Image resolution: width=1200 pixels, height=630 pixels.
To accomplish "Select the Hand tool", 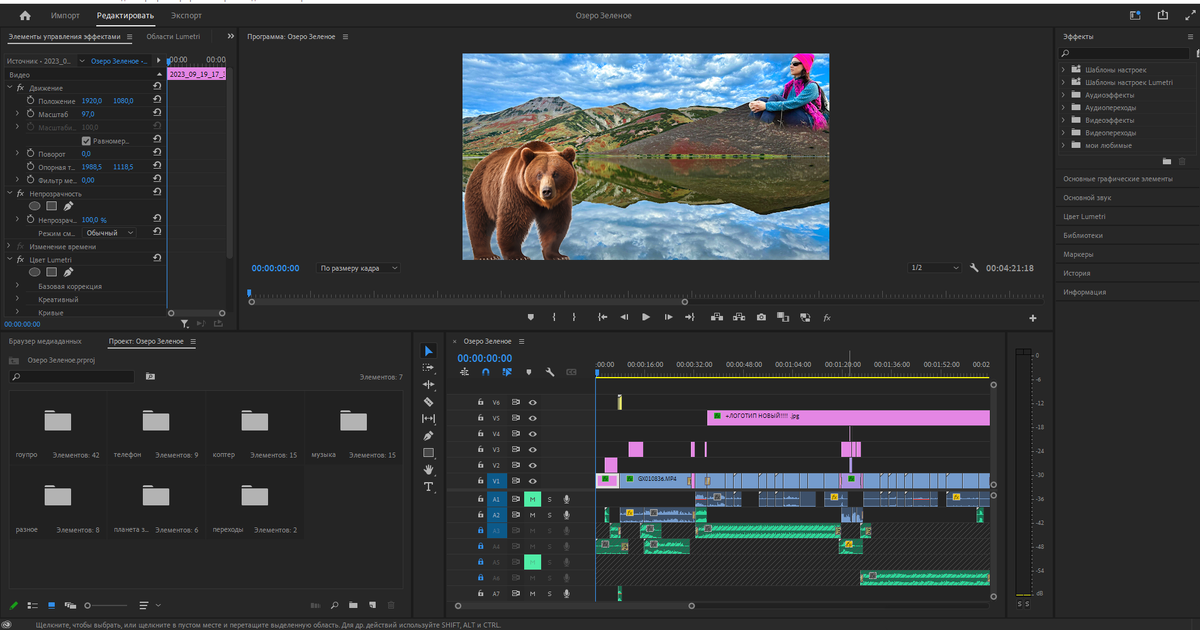I will 429,470.
